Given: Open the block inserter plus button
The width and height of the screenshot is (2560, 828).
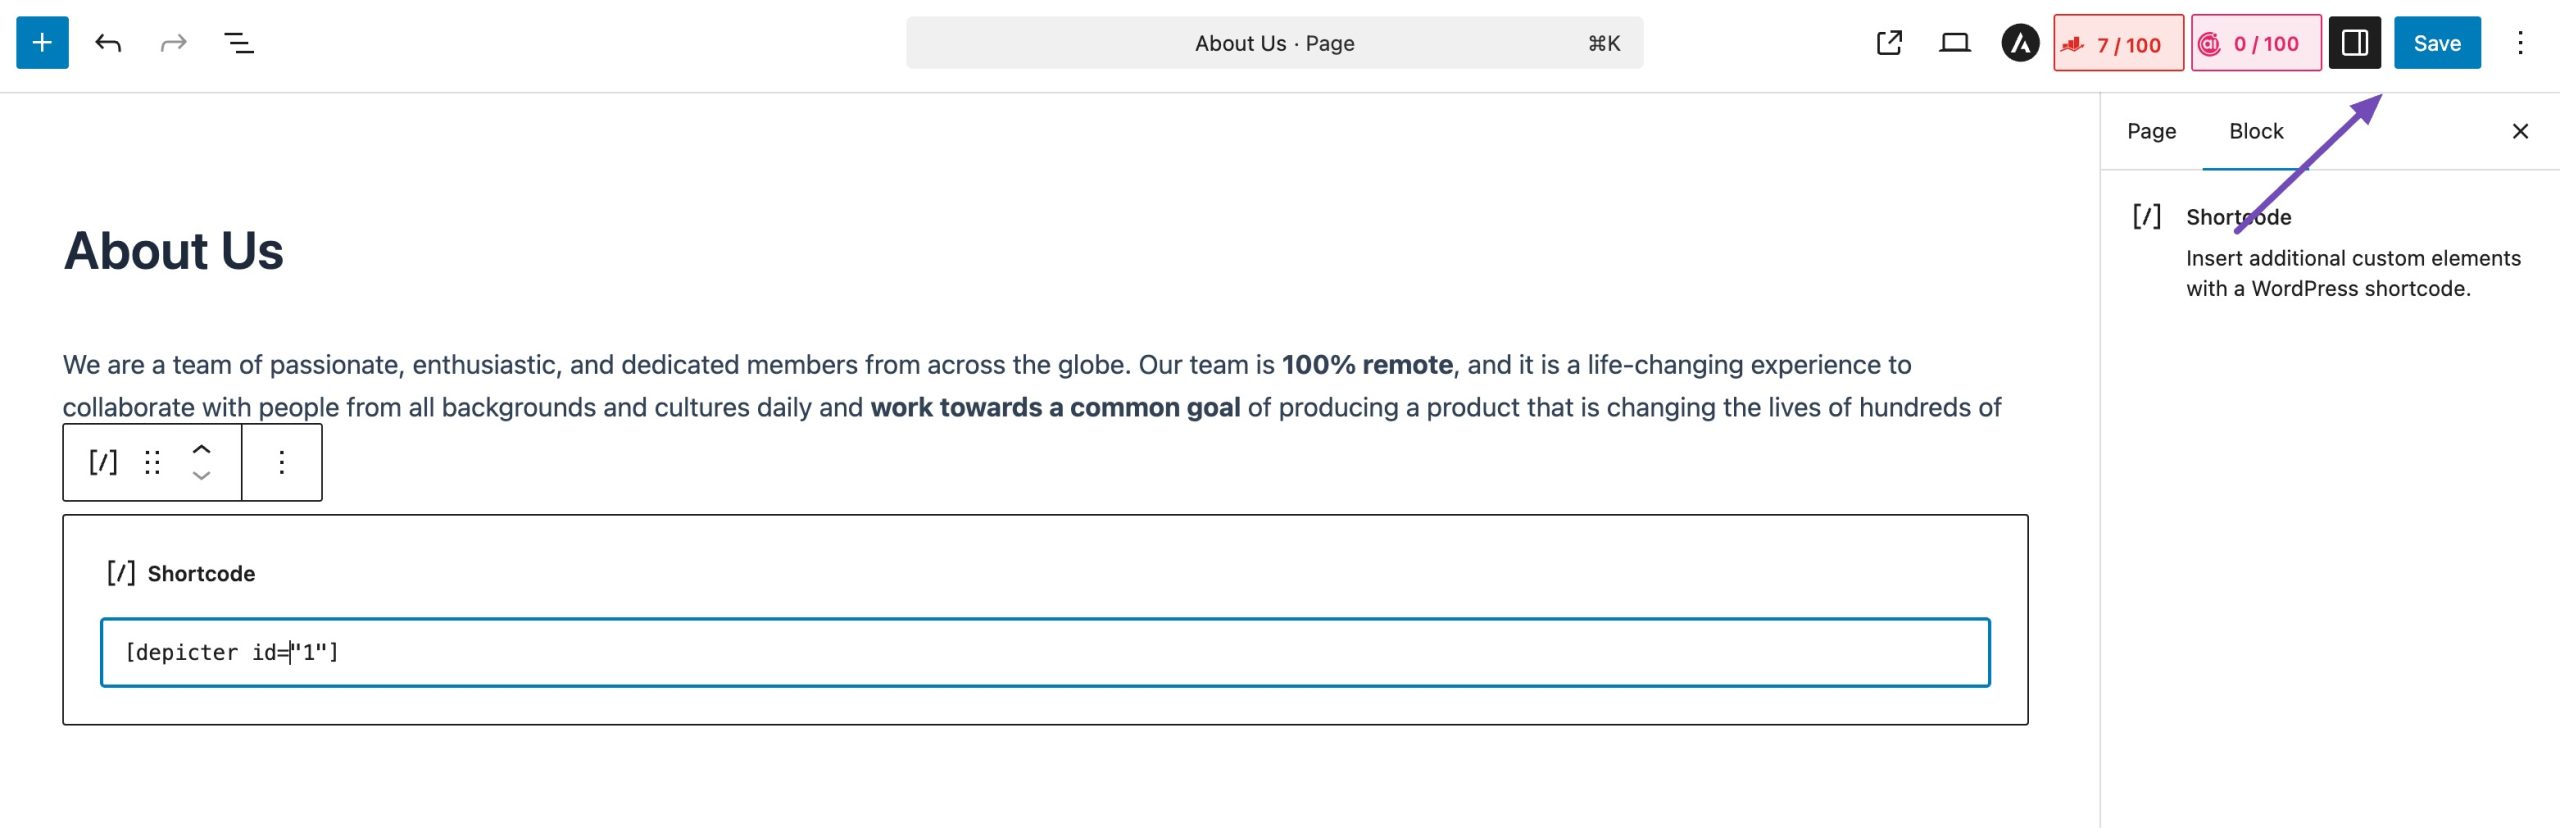Looking at the screenshot, I should click(42, 43).
